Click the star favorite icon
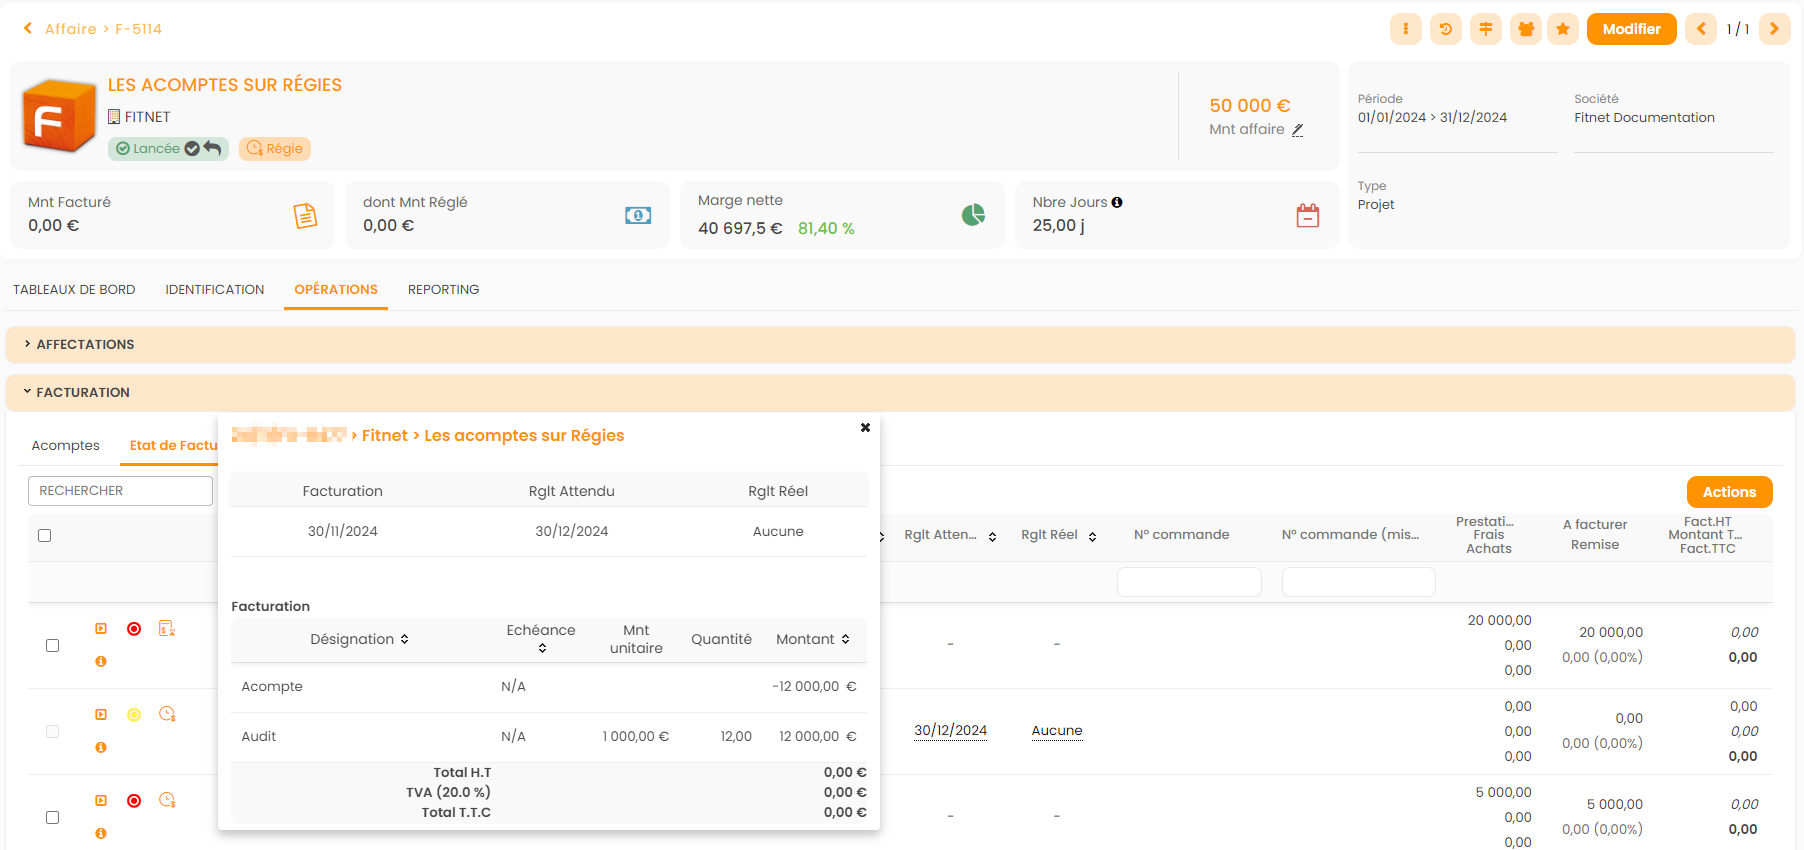This screenshot has height=850, width=1804. [1563, 29]
